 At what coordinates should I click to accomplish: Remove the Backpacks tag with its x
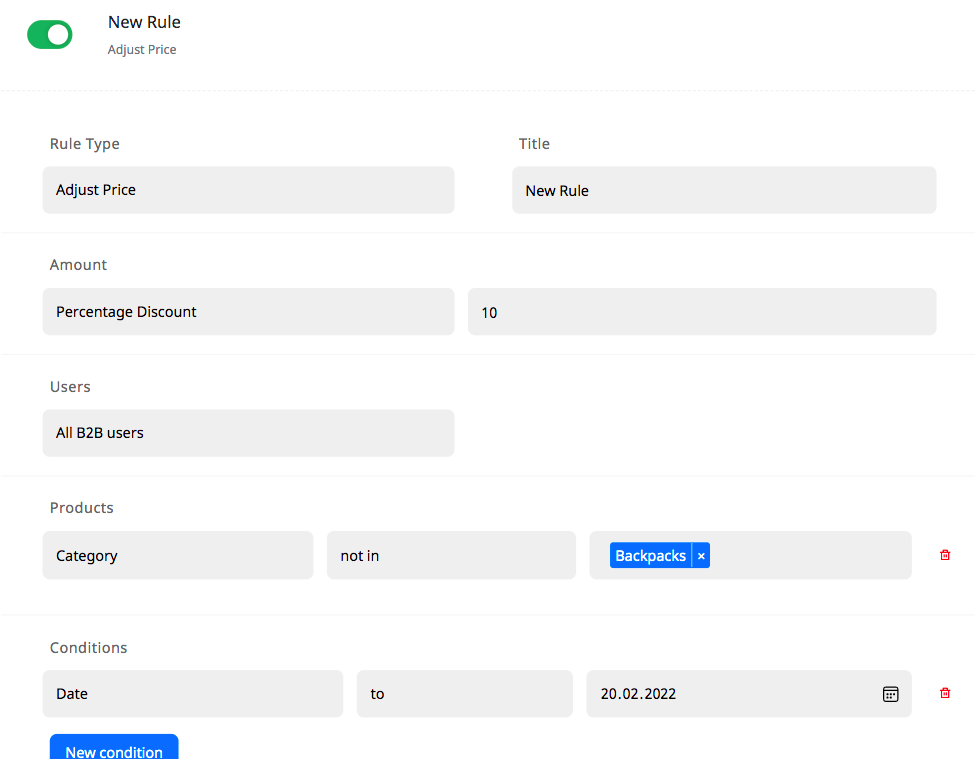(701, 556)
